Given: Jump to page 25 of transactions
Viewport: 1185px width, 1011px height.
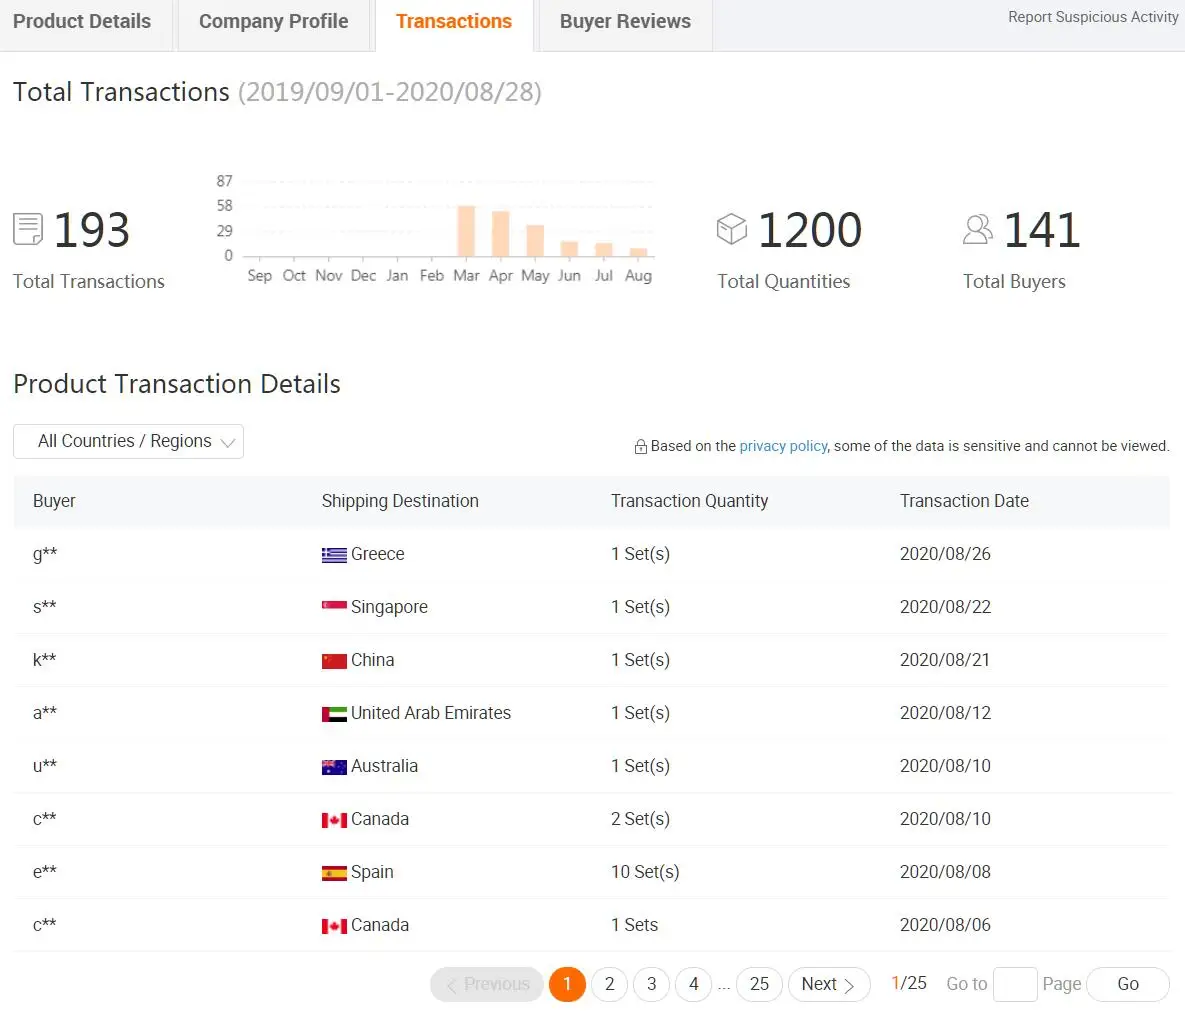Looking at the screenshot, I should (759, 984).
